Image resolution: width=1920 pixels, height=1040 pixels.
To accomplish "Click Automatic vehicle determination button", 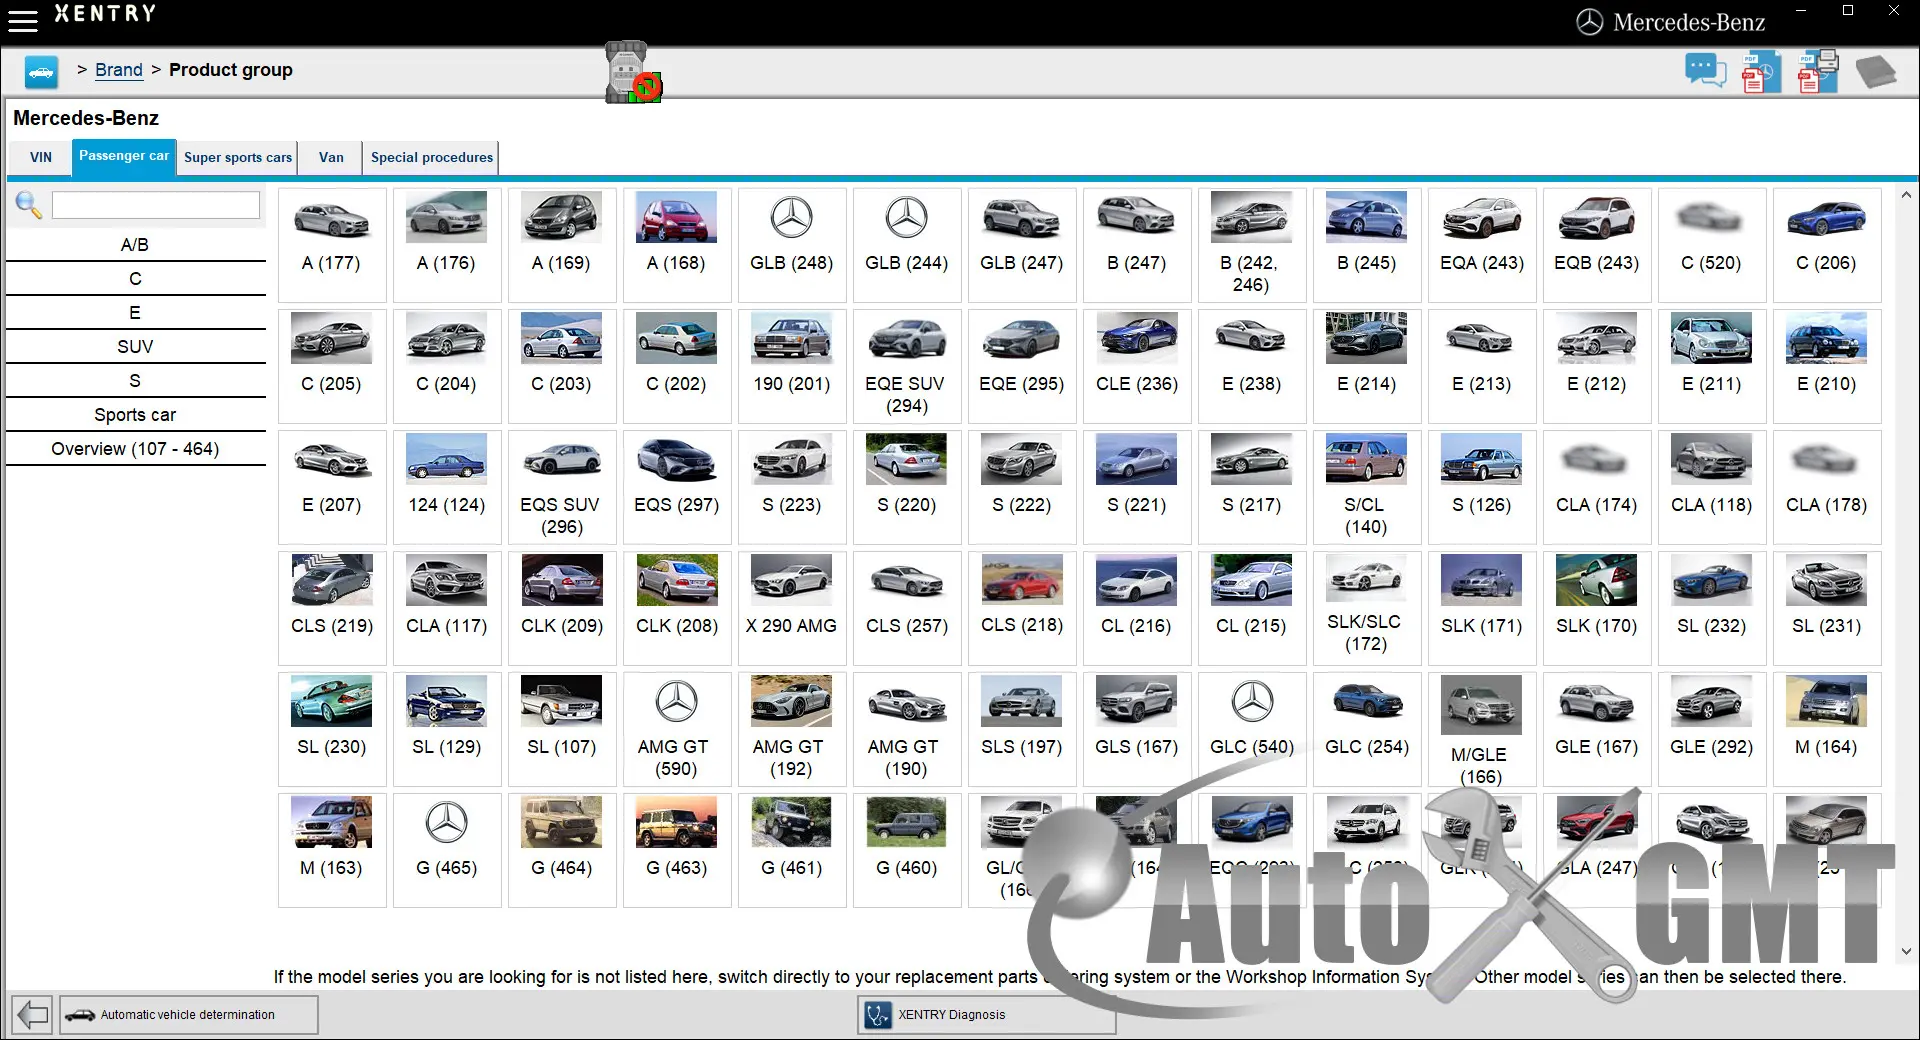I will (189, 1014).
